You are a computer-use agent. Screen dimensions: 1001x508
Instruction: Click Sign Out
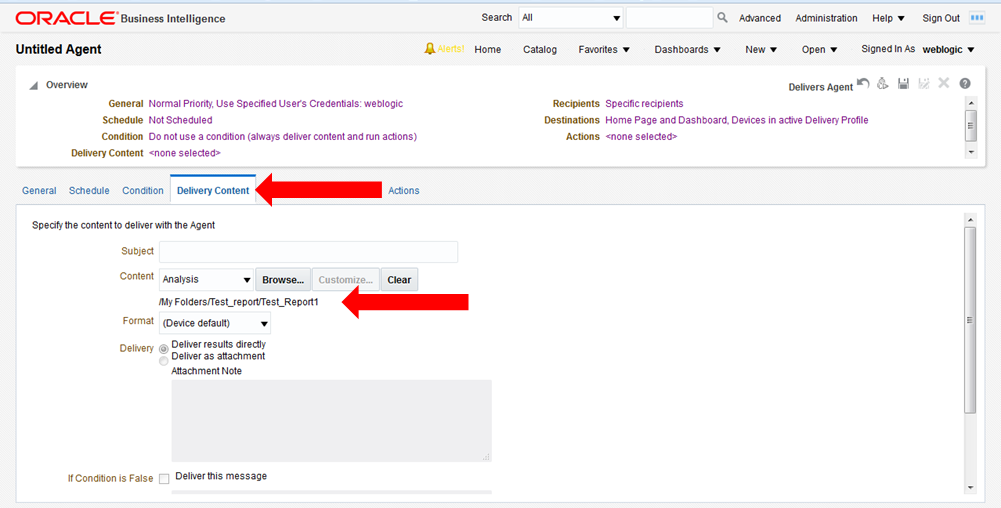(x=941, y=18)
